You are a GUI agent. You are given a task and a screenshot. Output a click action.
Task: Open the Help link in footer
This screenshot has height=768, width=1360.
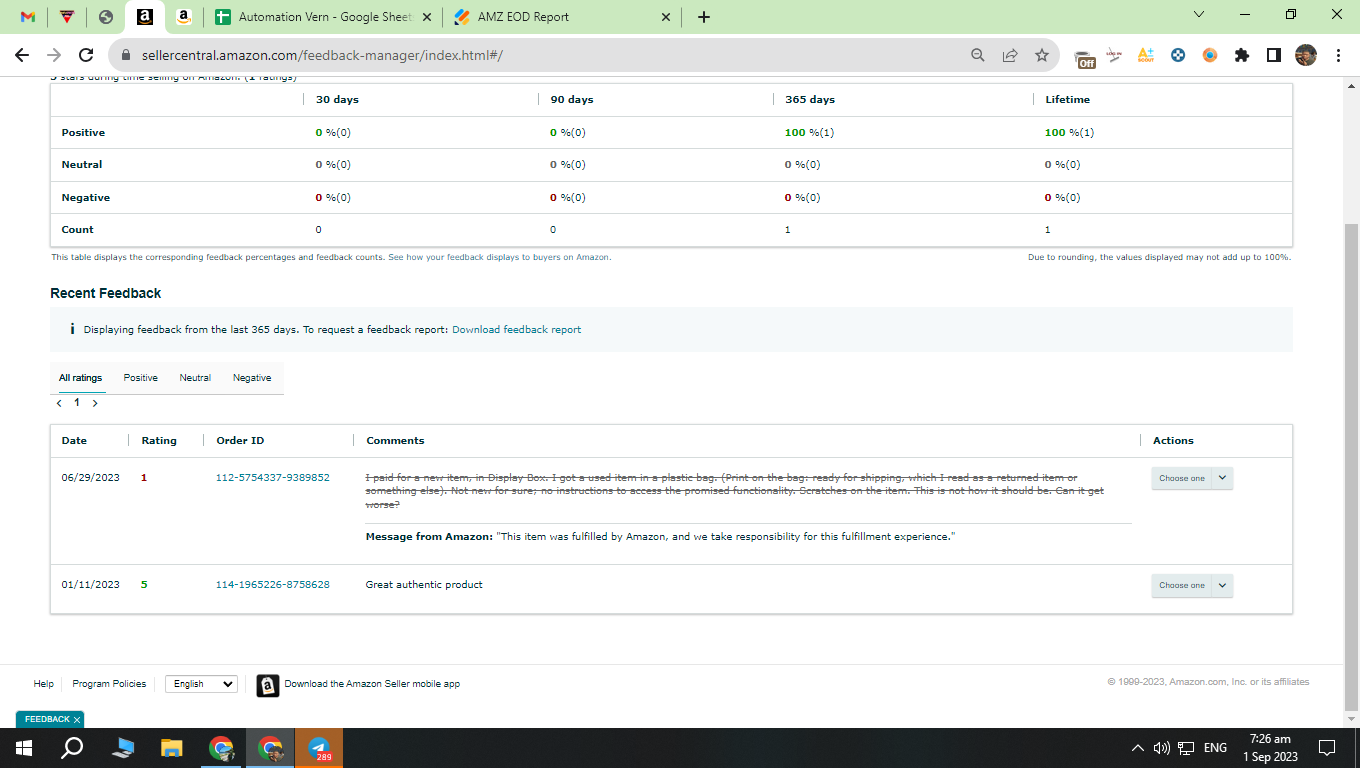click(43, 684)
